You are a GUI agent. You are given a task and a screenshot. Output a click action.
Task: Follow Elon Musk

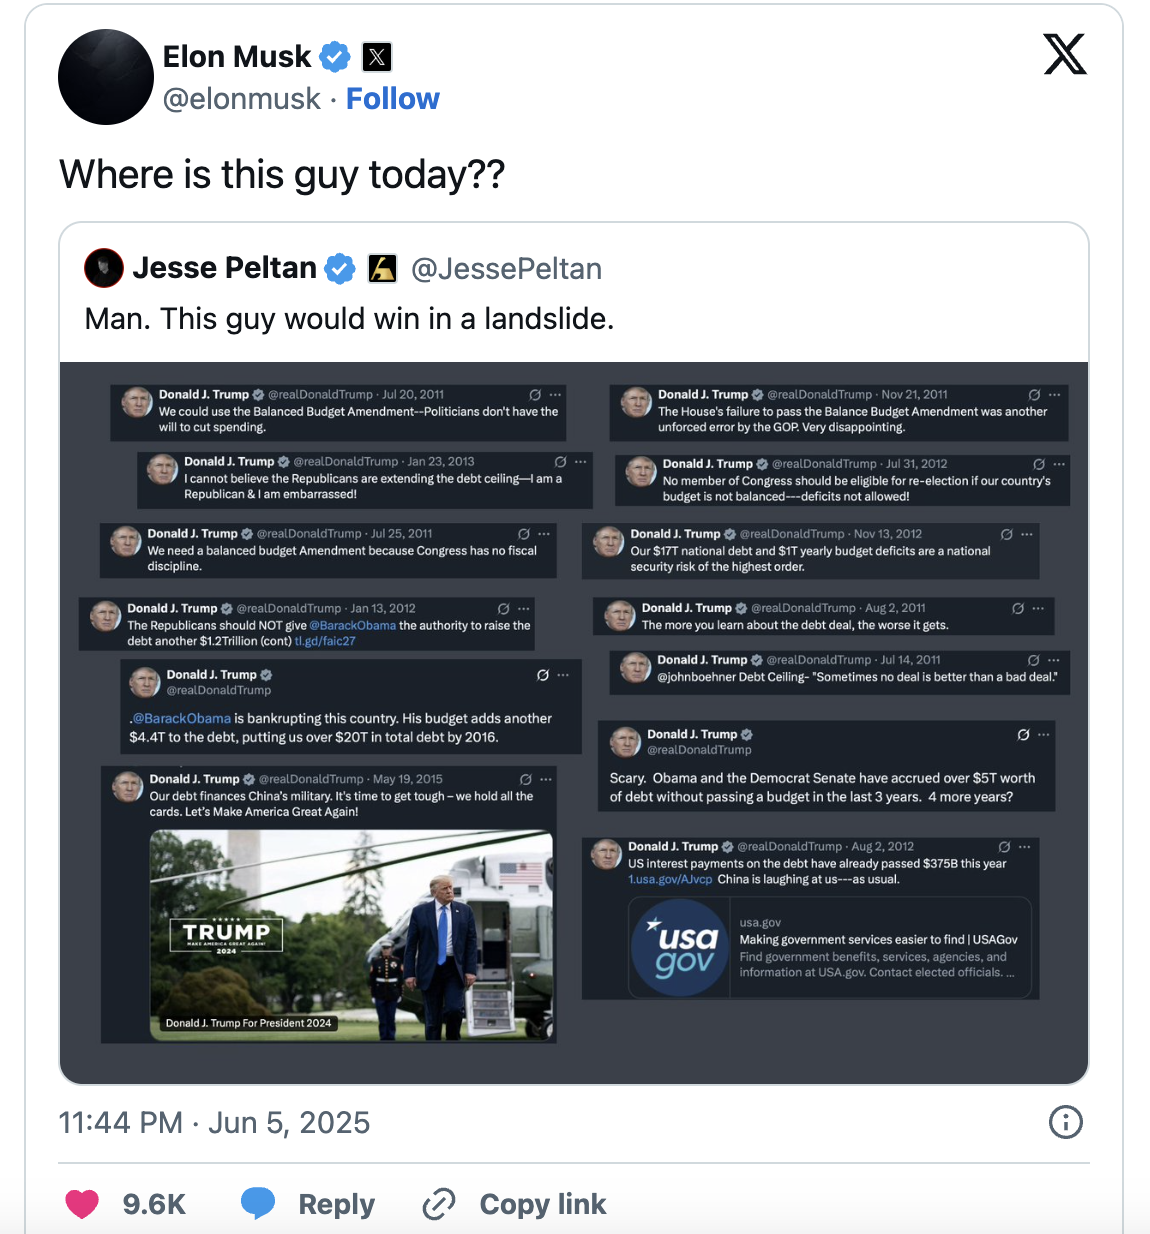(x=392, y=99)
